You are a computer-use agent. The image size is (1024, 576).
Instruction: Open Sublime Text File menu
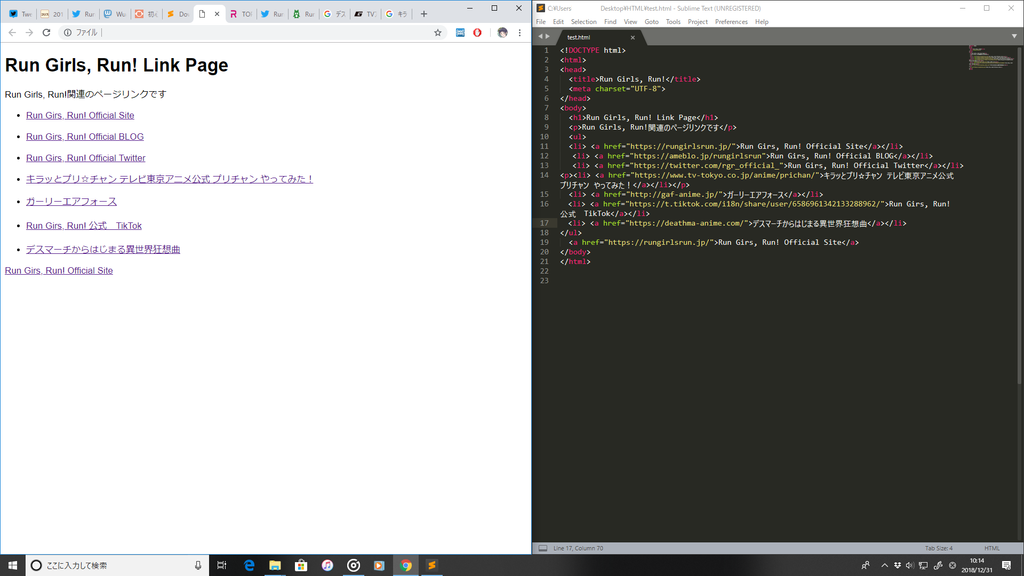point(541,22)
